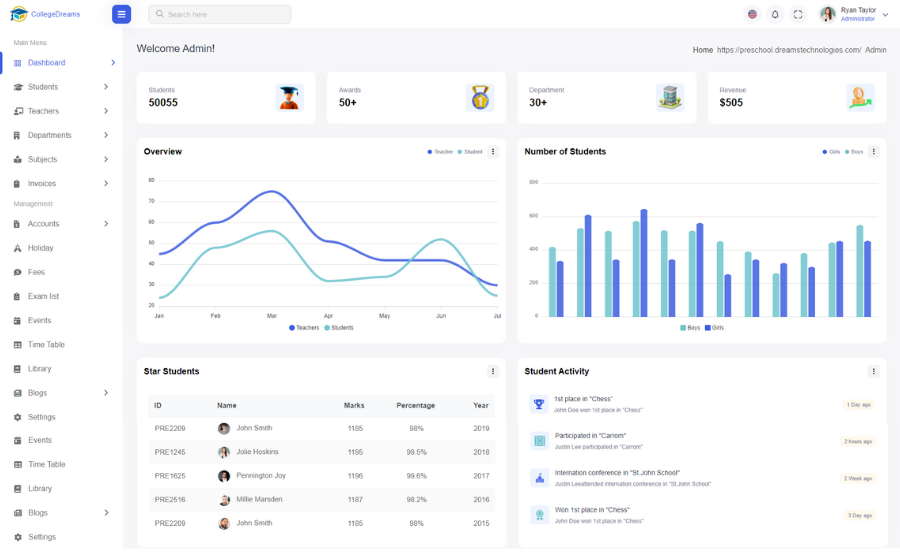This screenshot has height=554, width=900.
Task: Toggle Girls series in top legend
Action: (831, 152)
